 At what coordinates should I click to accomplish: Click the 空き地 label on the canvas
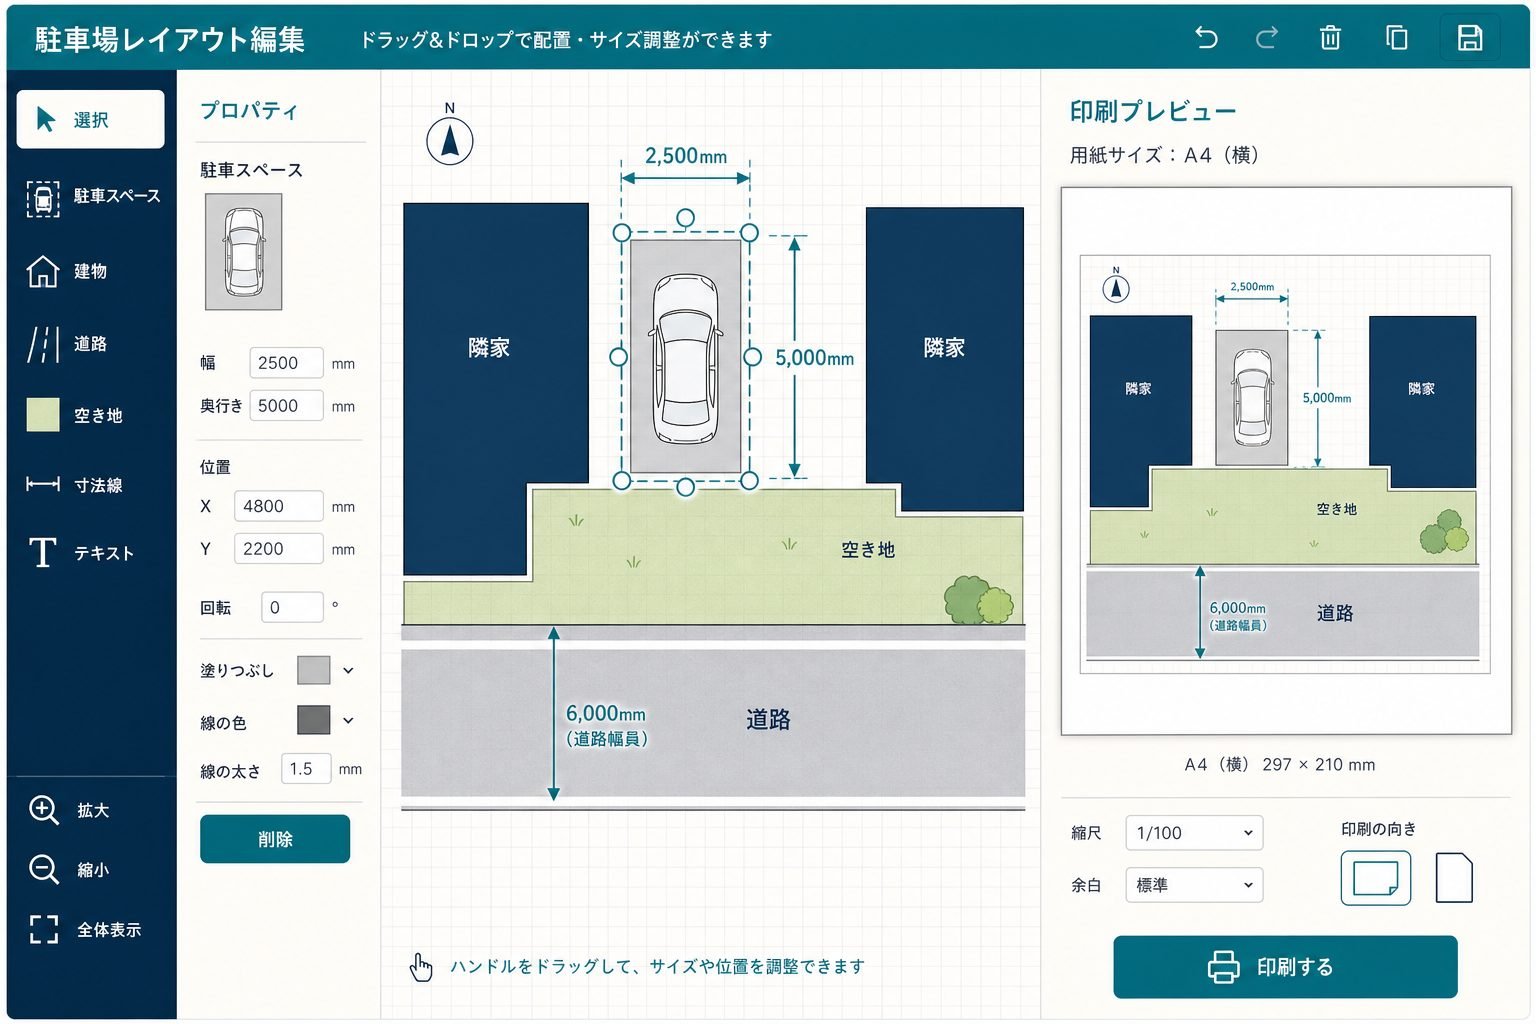click(x=868, y=550)
